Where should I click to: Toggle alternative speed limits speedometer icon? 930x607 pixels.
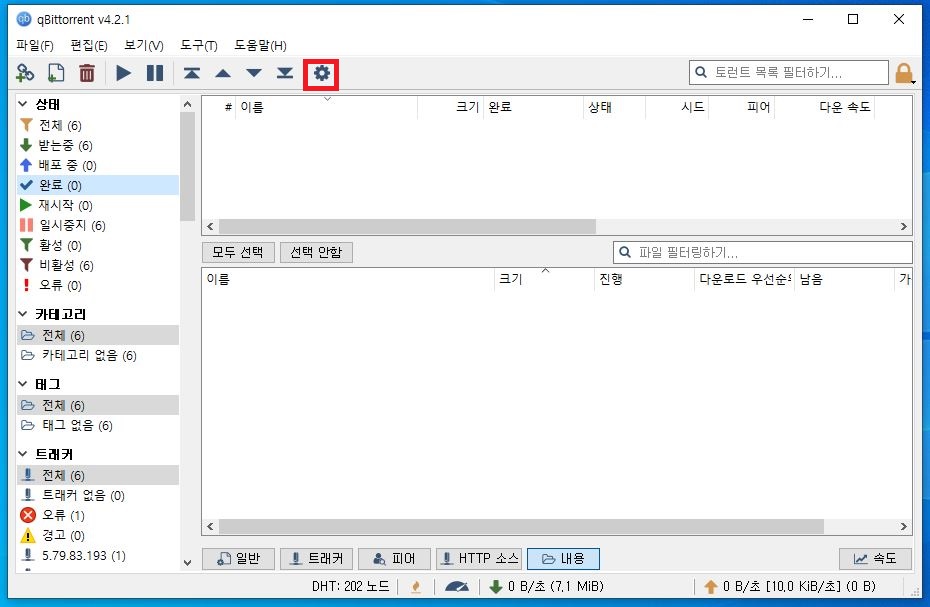(x=457, y=587)
